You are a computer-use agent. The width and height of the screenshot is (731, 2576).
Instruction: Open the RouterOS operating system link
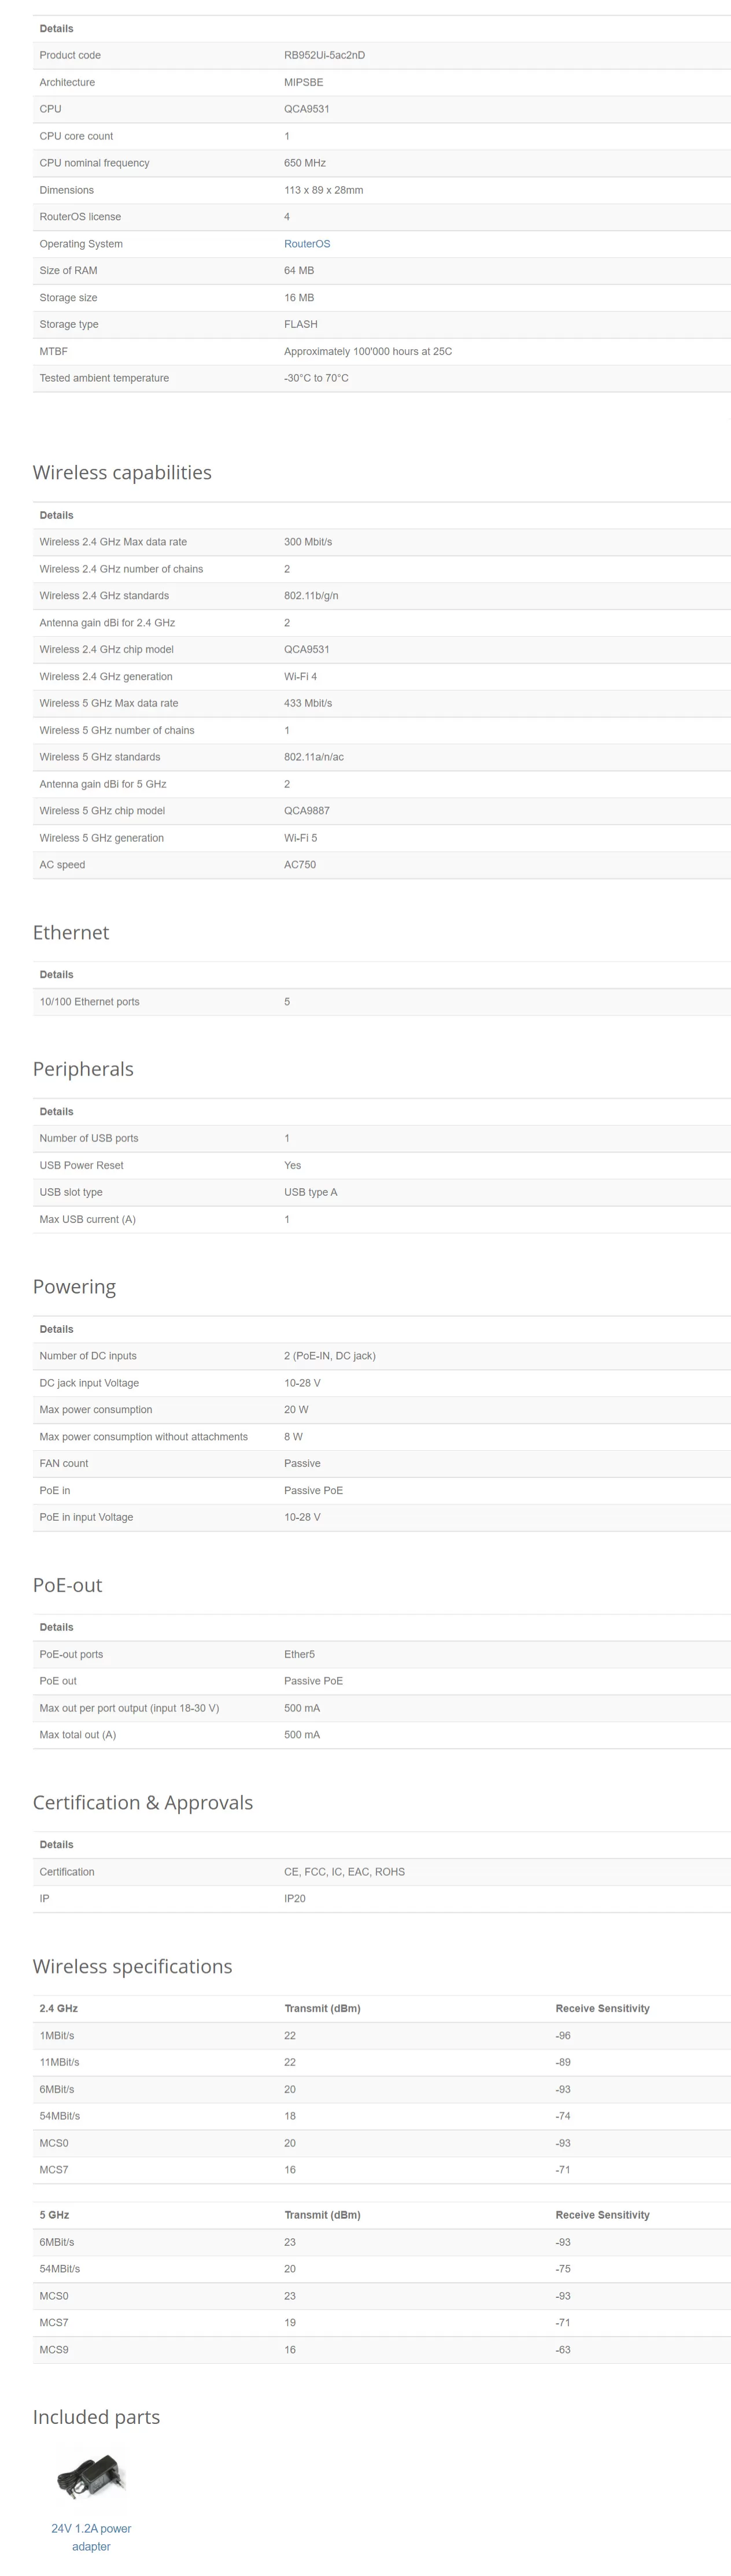[x=306, y=244]
